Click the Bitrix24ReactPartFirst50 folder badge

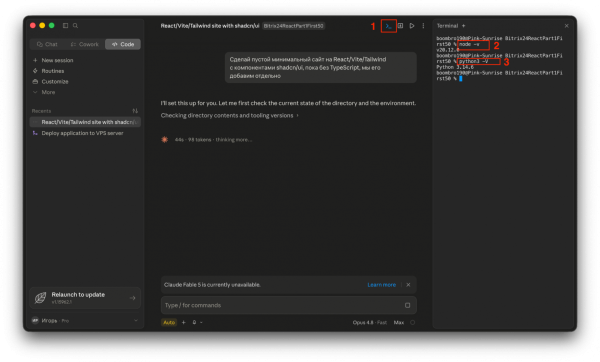[293, 26]
